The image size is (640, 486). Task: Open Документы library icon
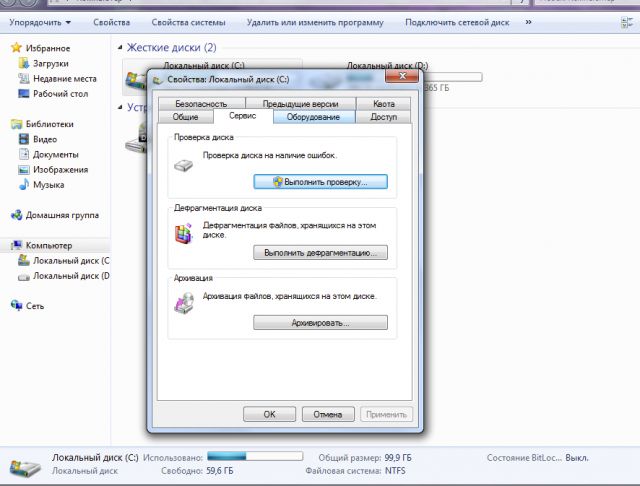[24, 154]
